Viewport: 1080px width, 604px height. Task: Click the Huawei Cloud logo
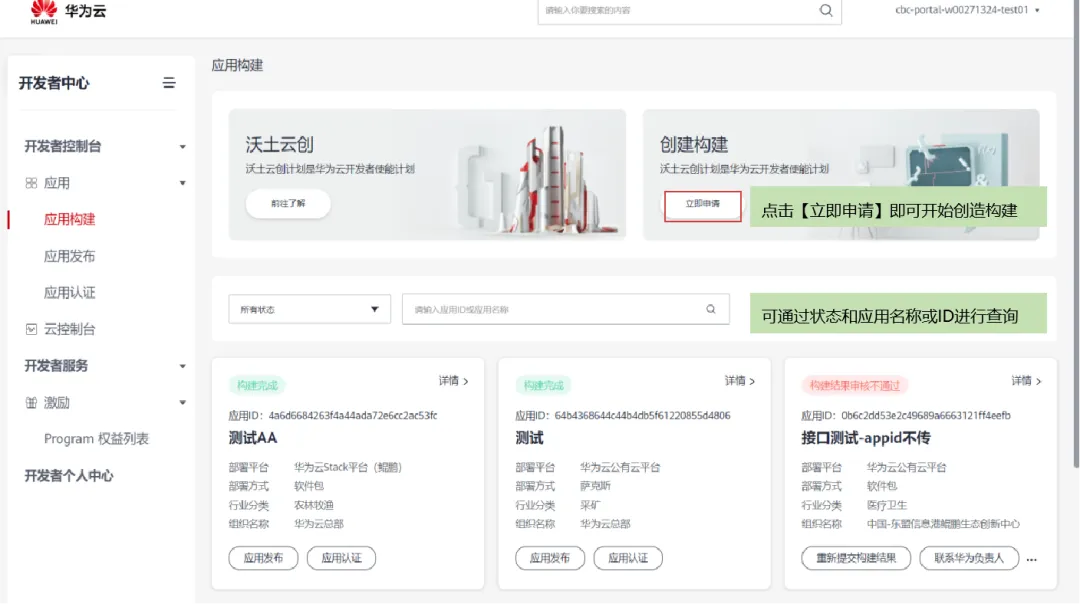coord(68,12)
